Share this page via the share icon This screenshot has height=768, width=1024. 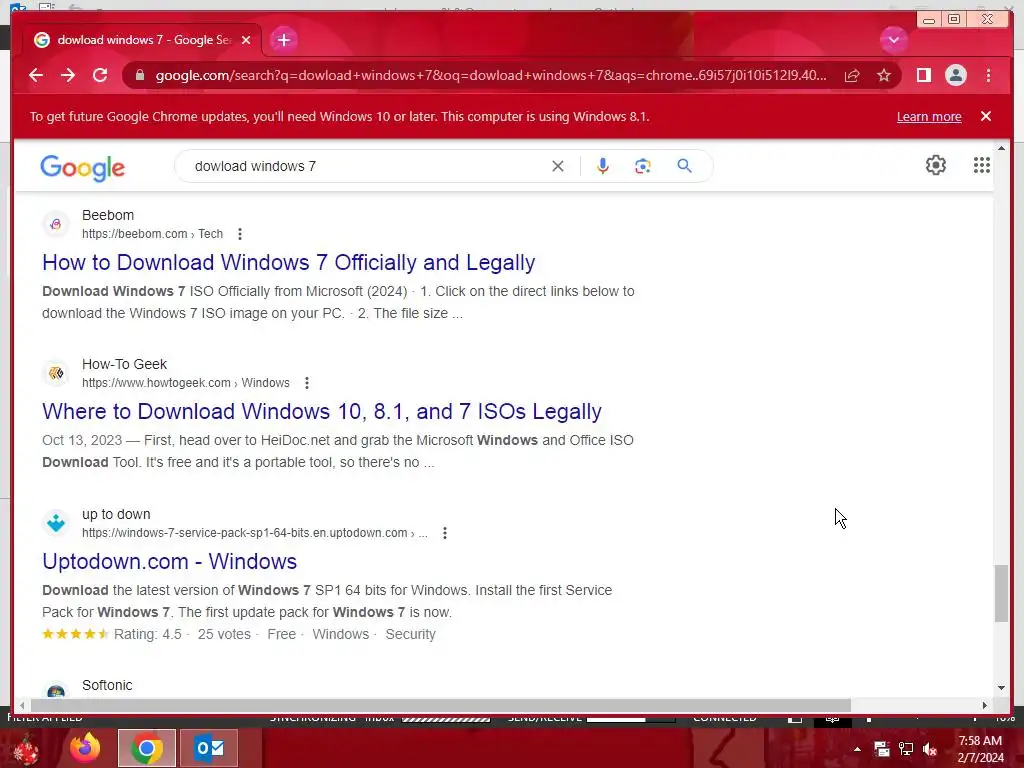click(852, 75)
